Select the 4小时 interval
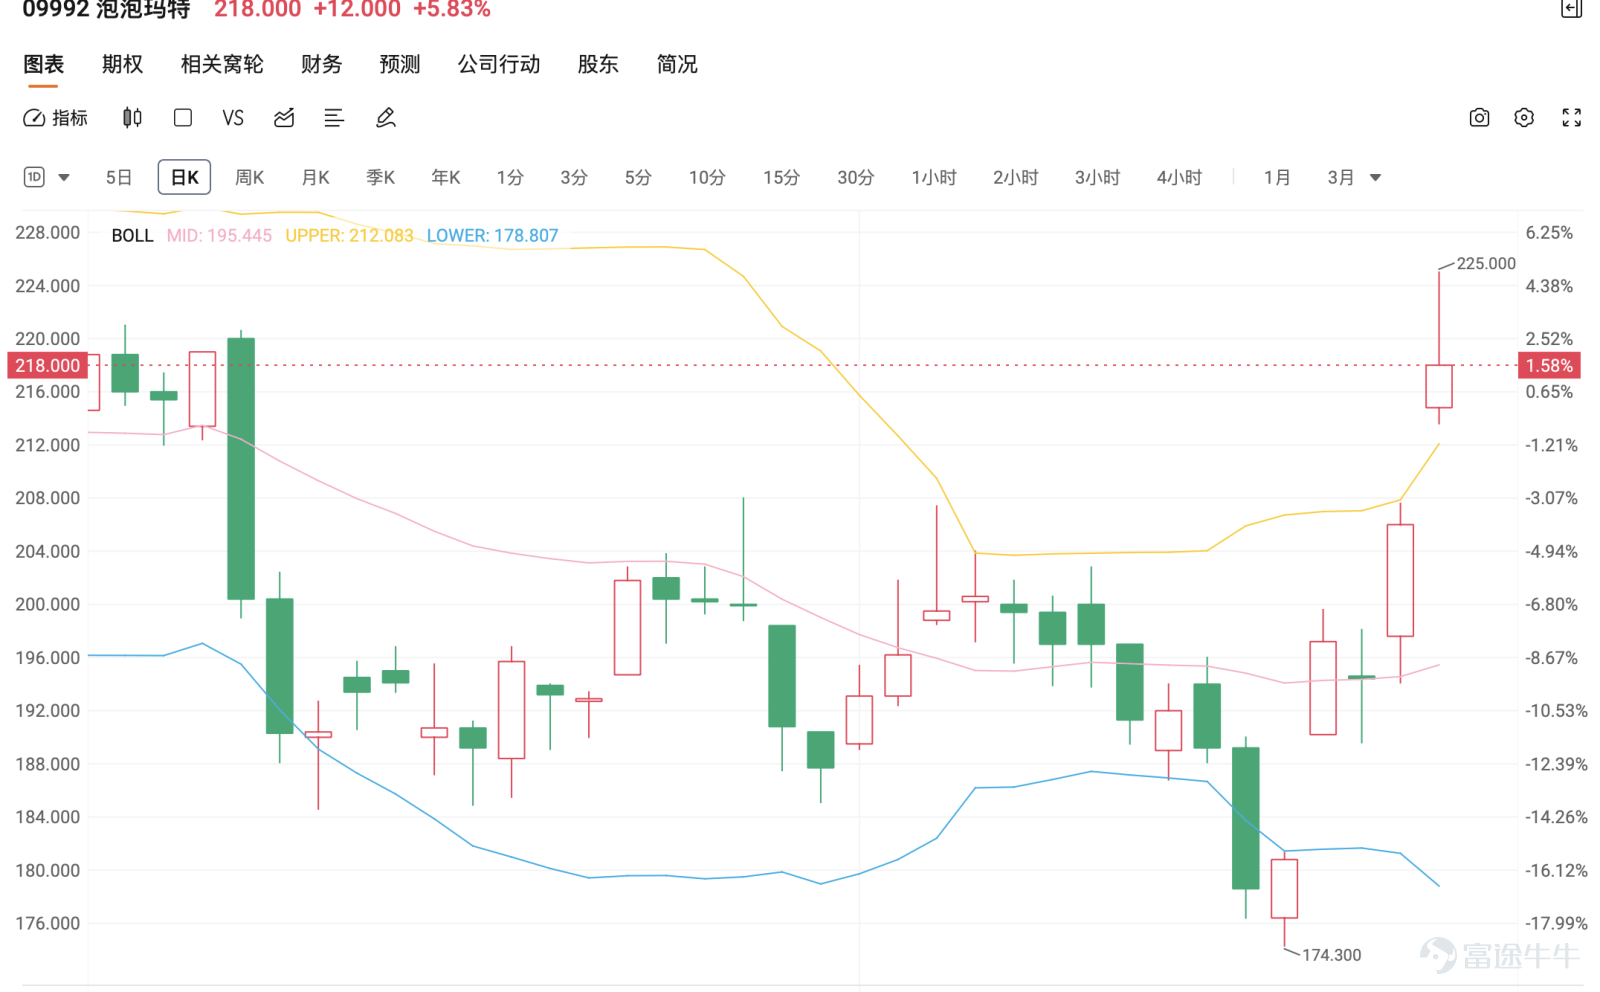Screen dimensions: 1600x992 (1179, 177)
